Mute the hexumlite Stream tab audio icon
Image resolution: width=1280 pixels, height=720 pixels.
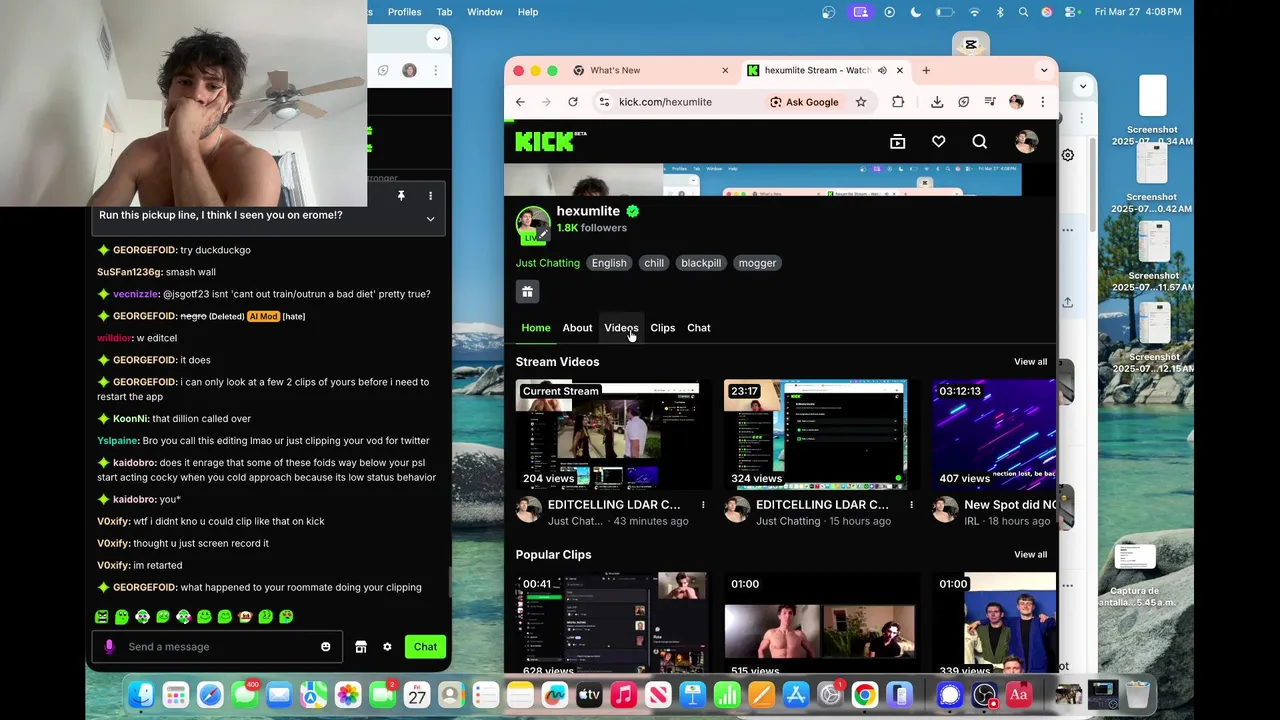click(882, 71)
